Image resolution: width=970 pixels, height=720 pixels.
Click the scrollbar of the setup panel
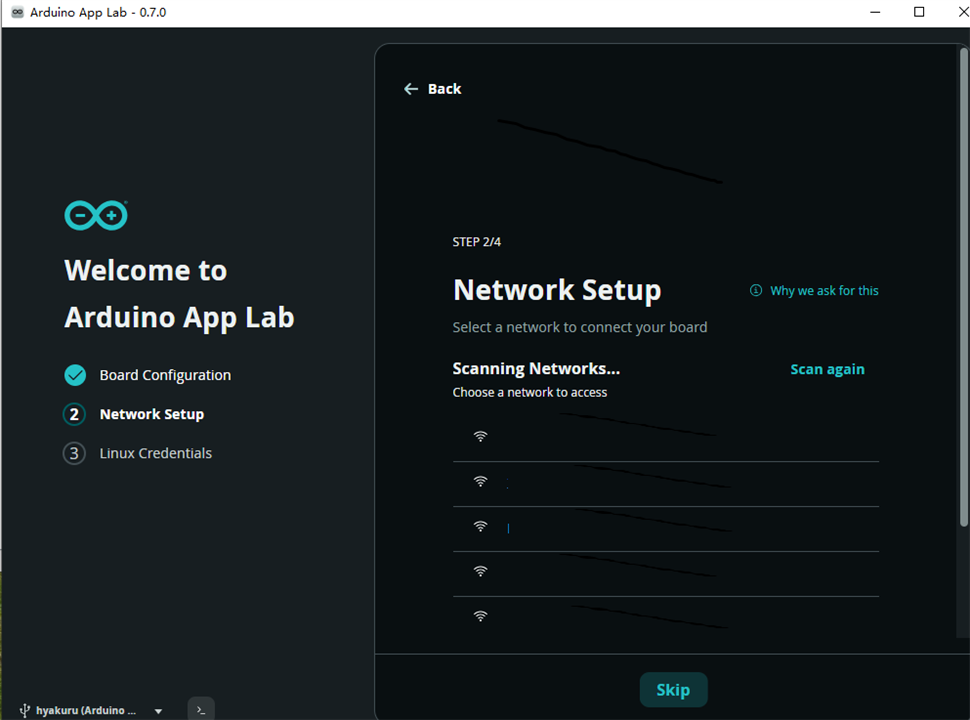pyautogui.click(x=963, y=288)
